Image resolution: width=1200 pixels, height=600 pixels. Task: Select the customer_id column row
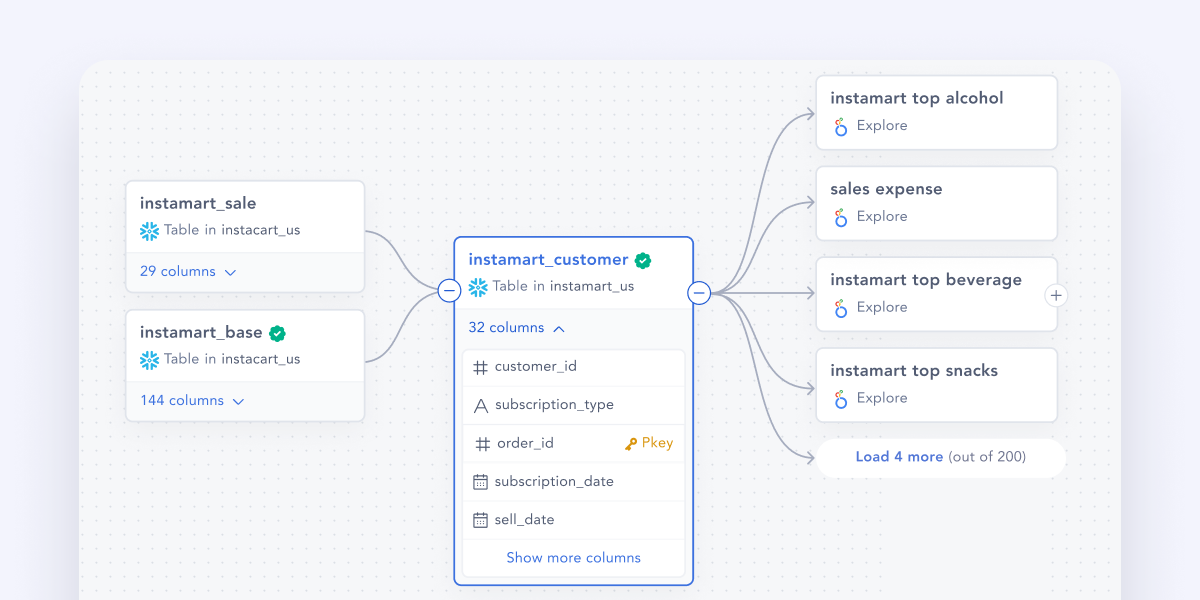[574, 367]
